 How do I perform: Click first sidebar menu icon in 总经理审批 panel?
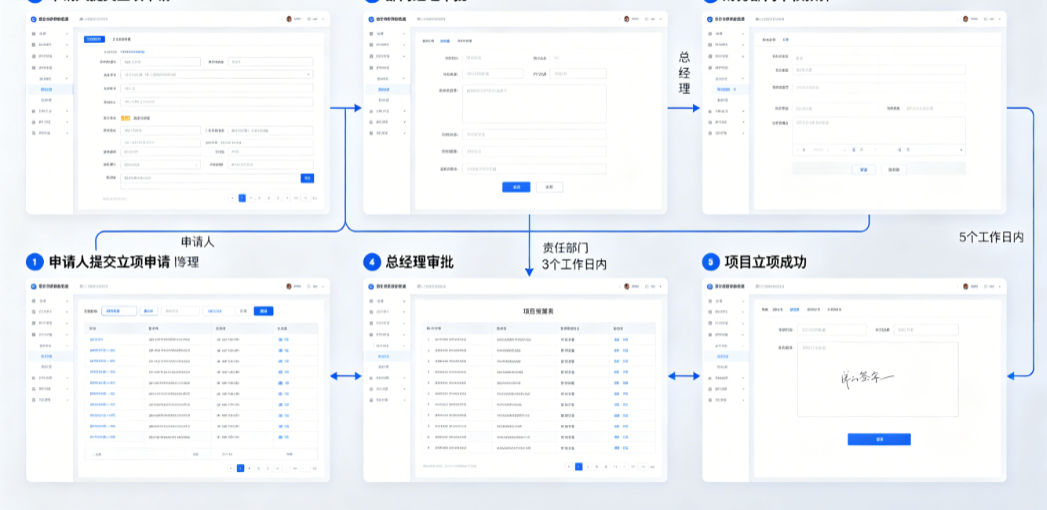pos(371,302)
